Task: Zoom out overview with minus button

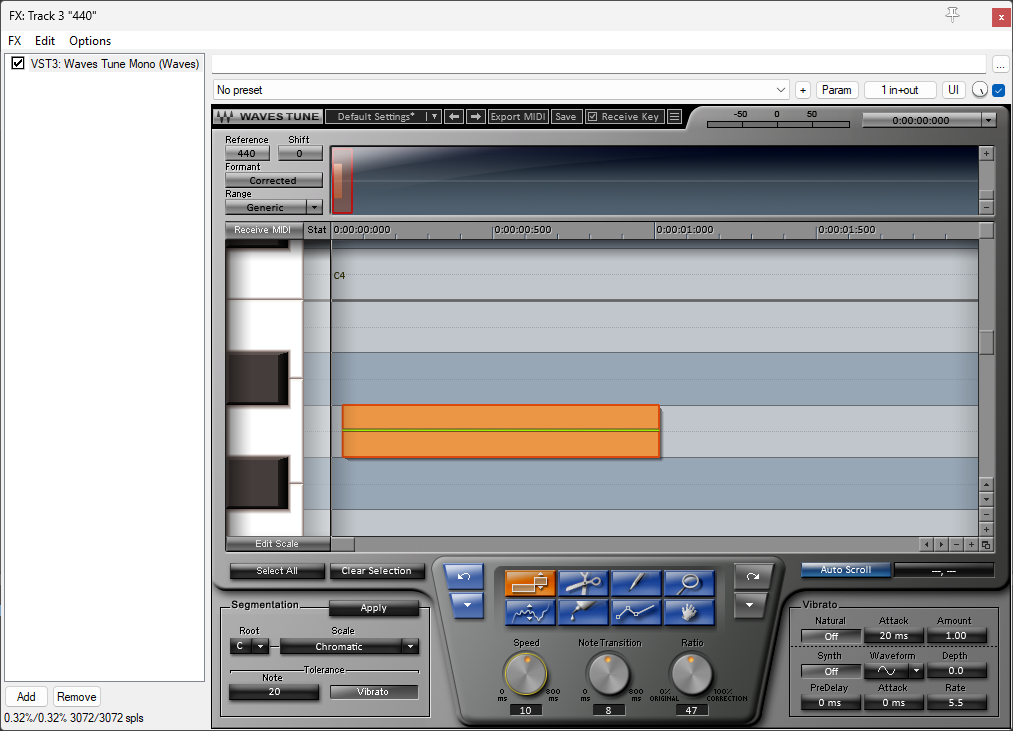Action: (986, 207)
